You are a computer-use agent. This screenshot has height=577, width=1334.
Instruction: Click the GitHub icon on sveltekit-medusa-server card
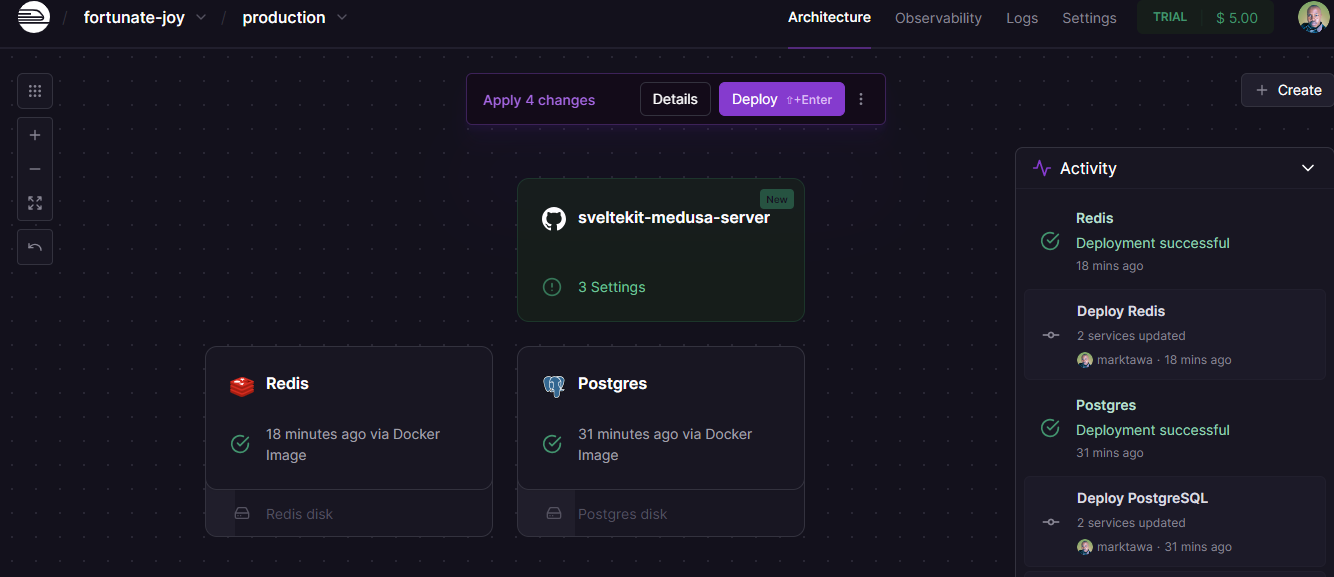pos(554,218)
